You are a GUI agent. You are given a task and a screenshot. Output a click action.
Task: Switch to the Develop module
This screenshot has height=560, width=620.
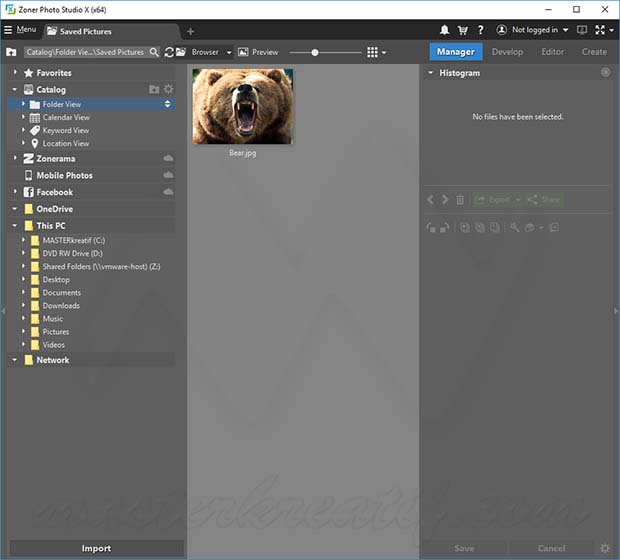[507, 52]
